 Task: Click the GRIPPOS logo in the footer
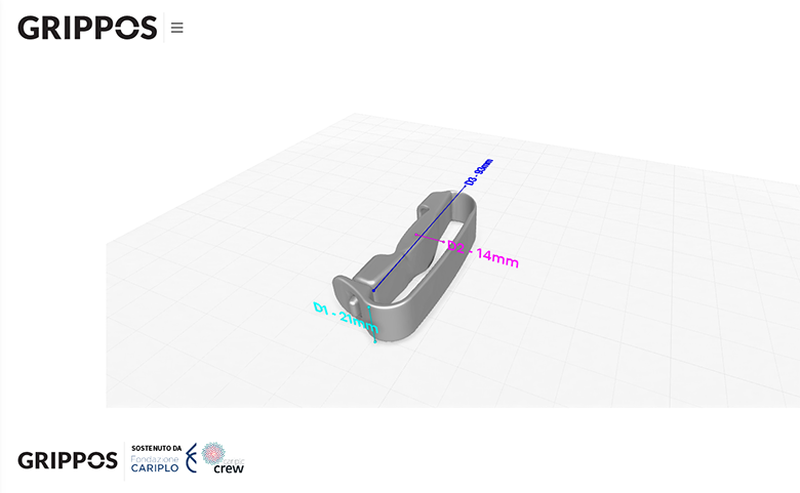tap(67, 461)
